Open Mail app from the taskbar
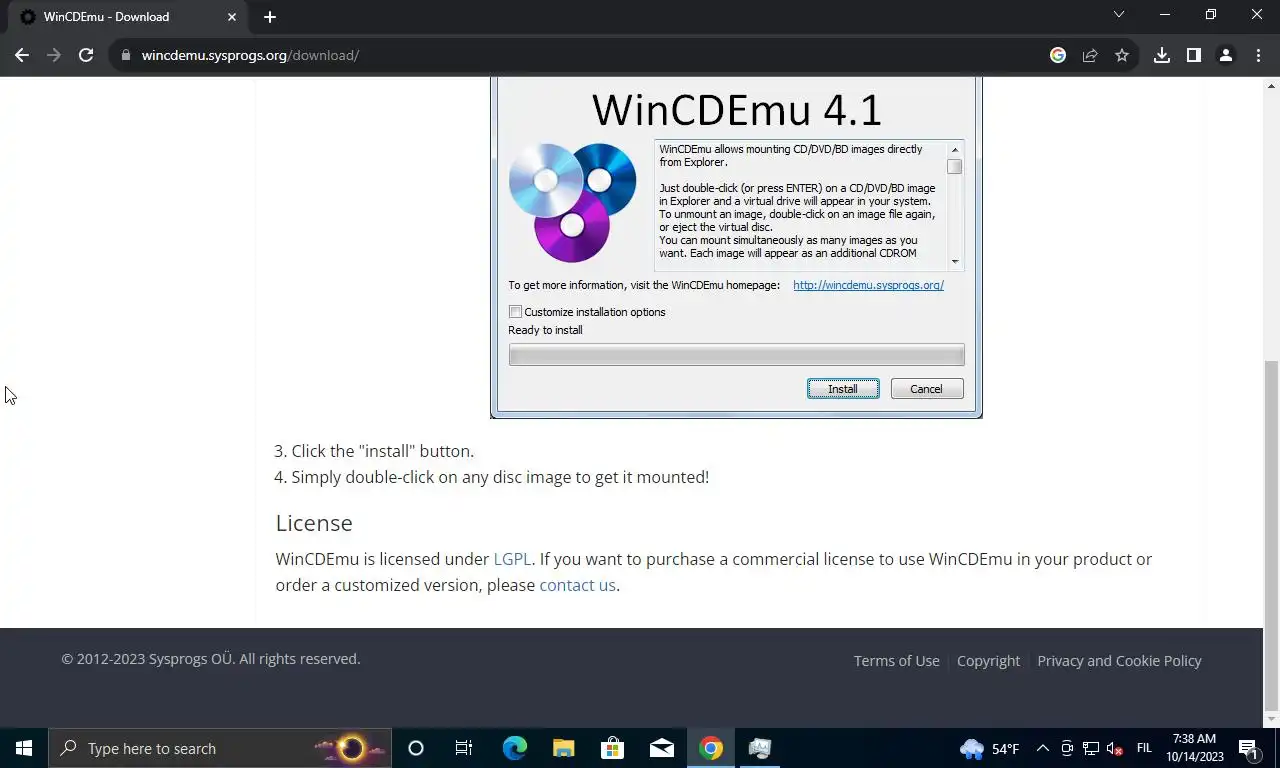The image size is (1280, 768). coord(661,748)
